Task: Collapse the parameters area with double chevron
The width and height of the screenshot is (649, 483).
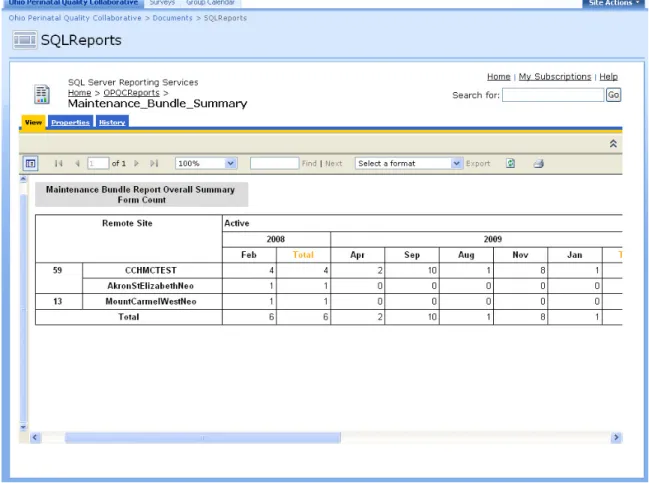Action: tap(613, 144)
